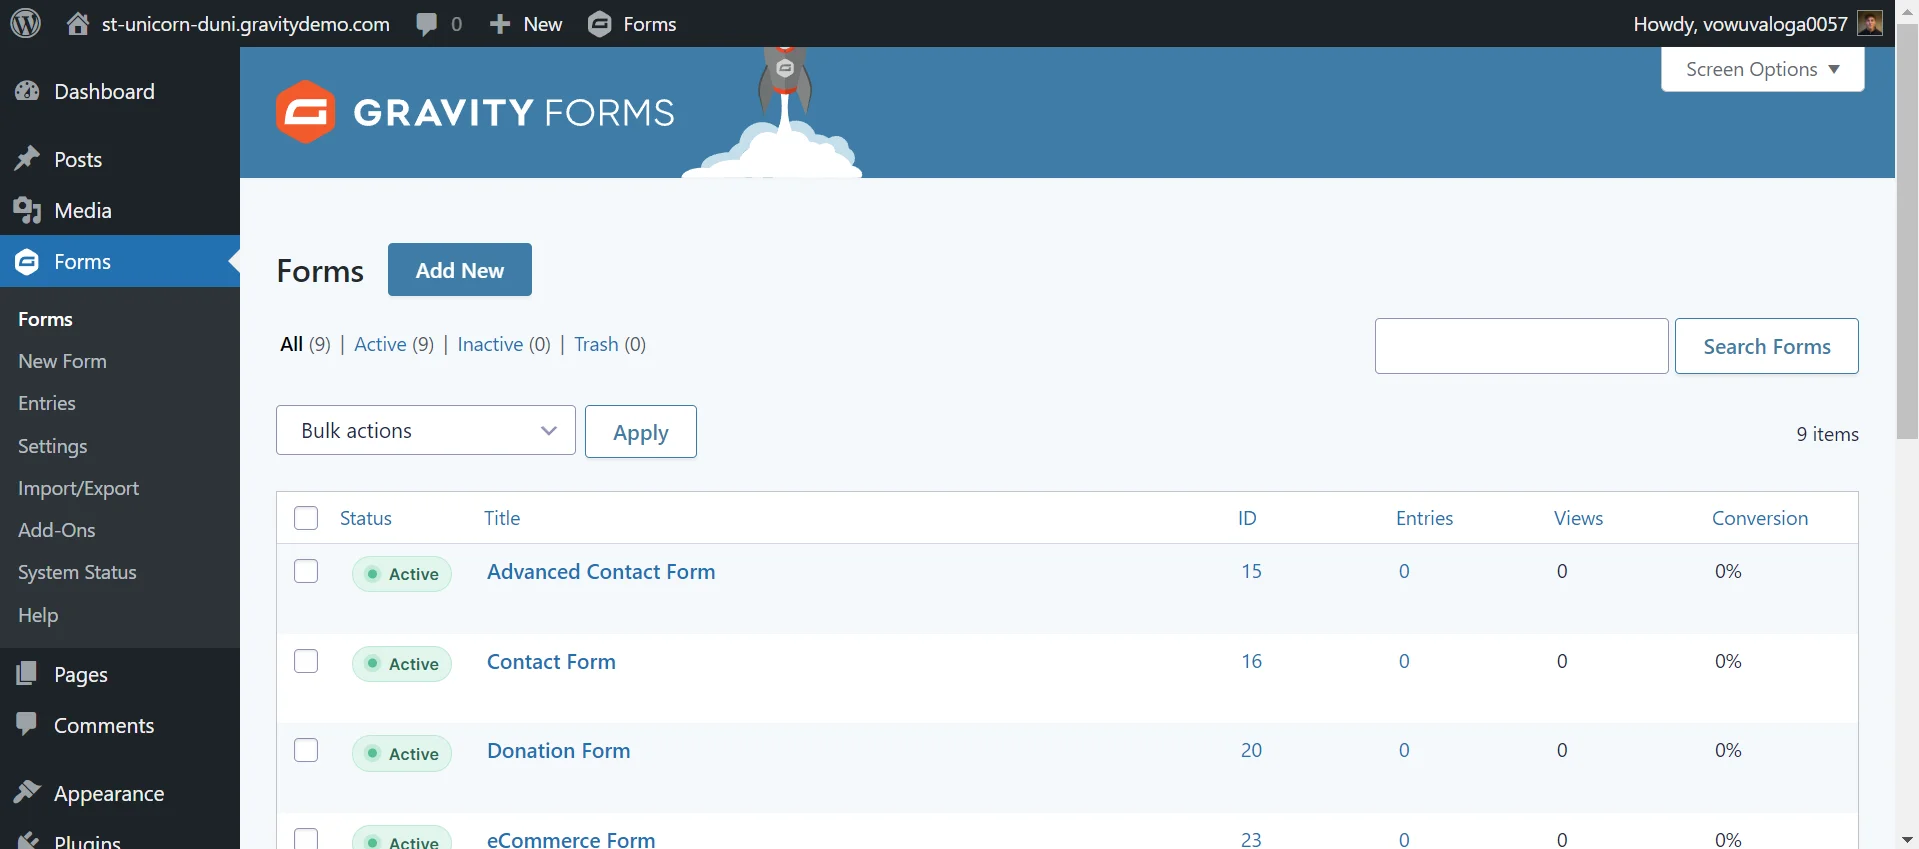
Task: Check the select-all checkbox in table header
Action: [x=306, y=518]
